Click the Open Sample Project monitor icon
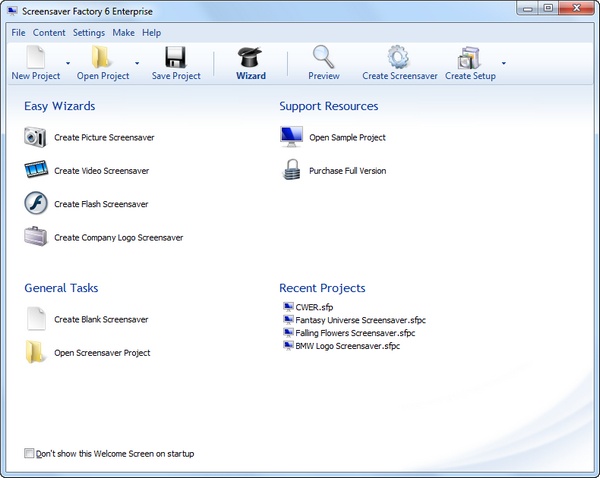Viewport: 600px width, 478px height. (291, 138)
